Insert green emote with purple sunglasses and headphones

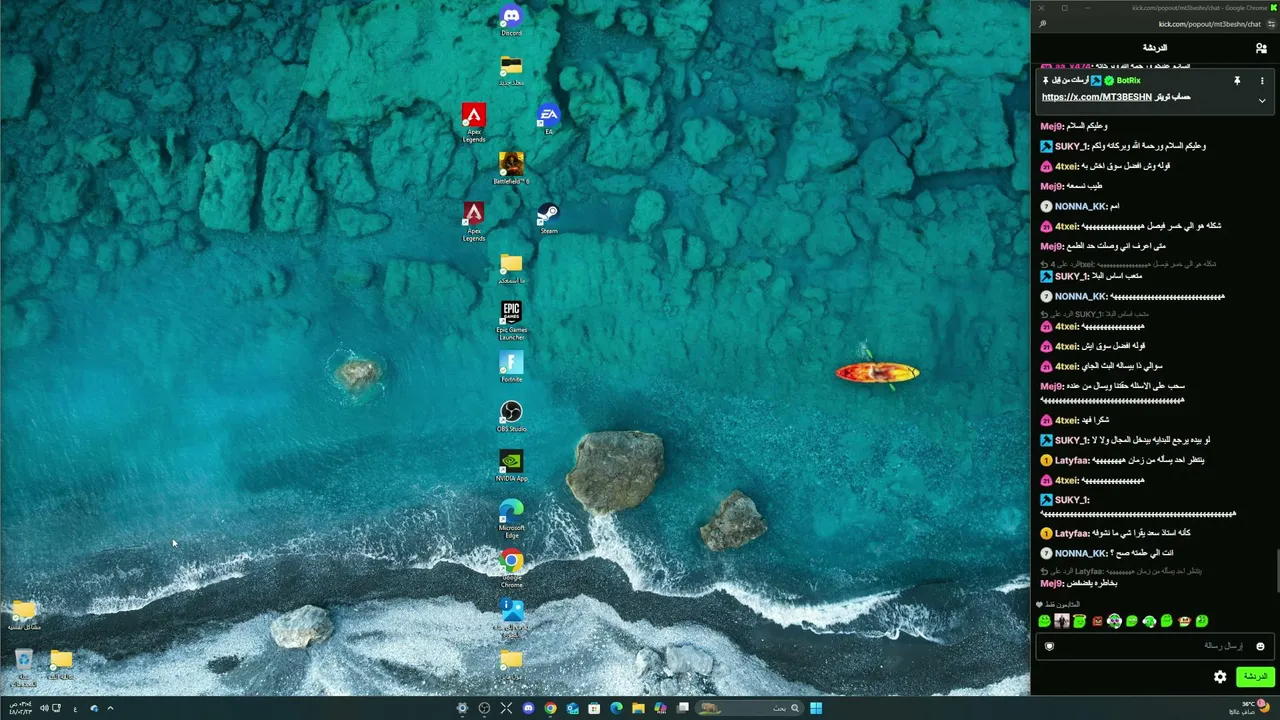coord(1114,621)
